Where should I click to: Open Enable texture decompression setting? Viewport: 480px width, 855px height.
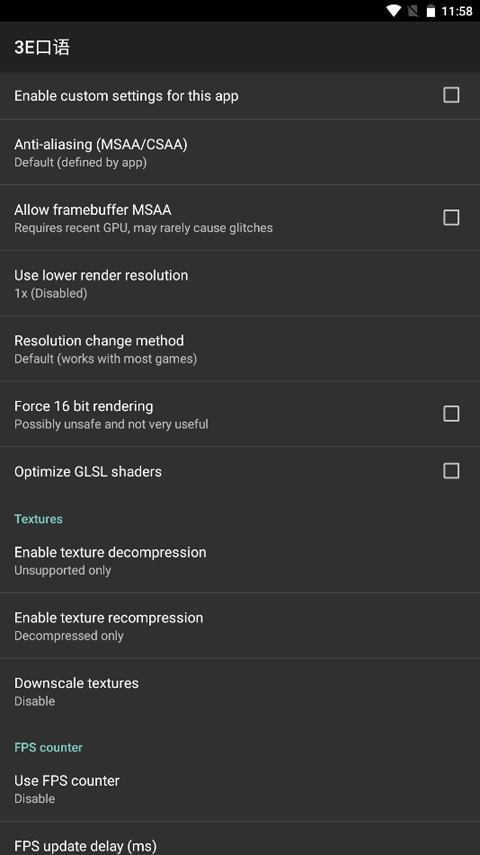click(240, 560)
